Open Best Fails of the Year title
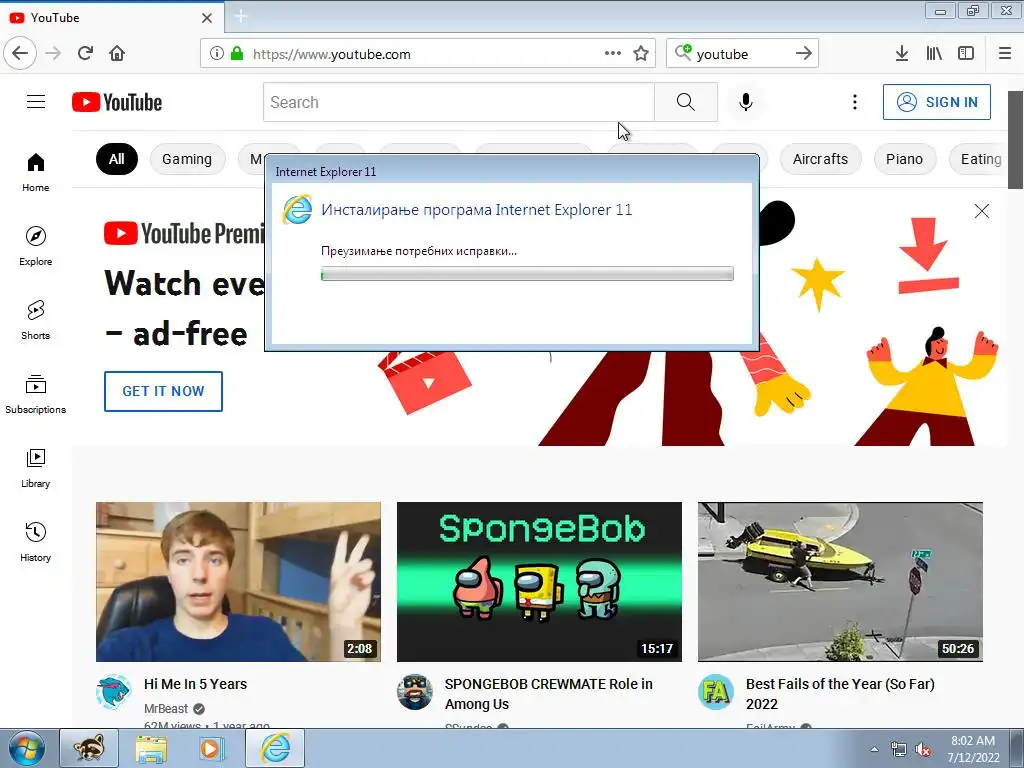Image resolution: width=1024 pixels, height=768 pixels. [840, 694]
